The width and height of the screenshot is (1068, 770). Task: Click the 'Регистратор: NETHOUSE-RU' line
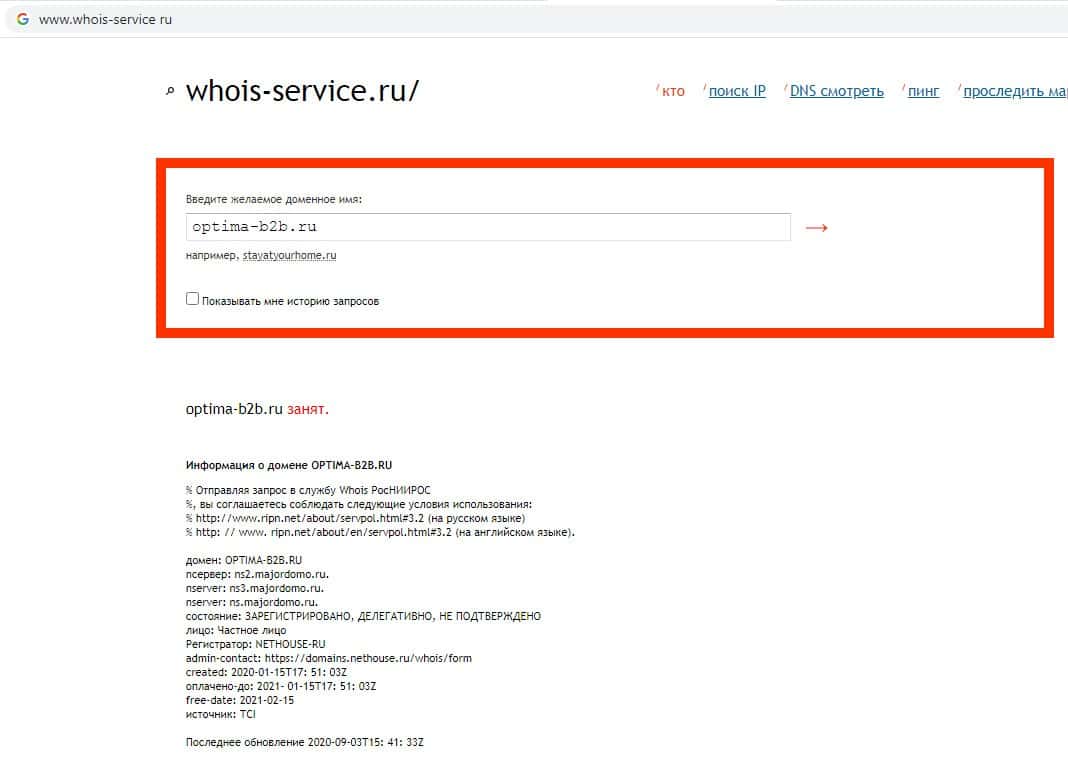point(255,645)
